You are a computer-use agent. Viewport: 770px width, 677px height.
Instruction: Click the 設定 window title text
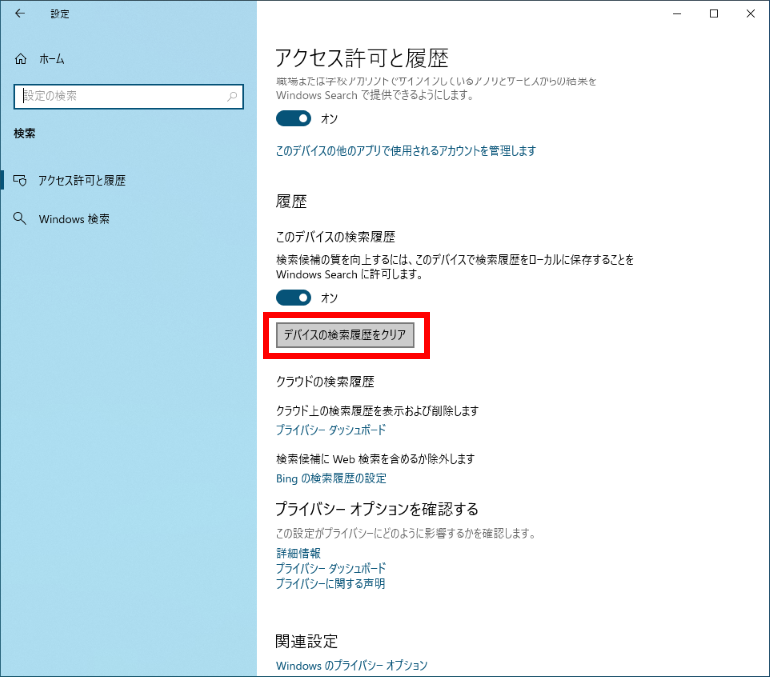[x=61, y=14]
